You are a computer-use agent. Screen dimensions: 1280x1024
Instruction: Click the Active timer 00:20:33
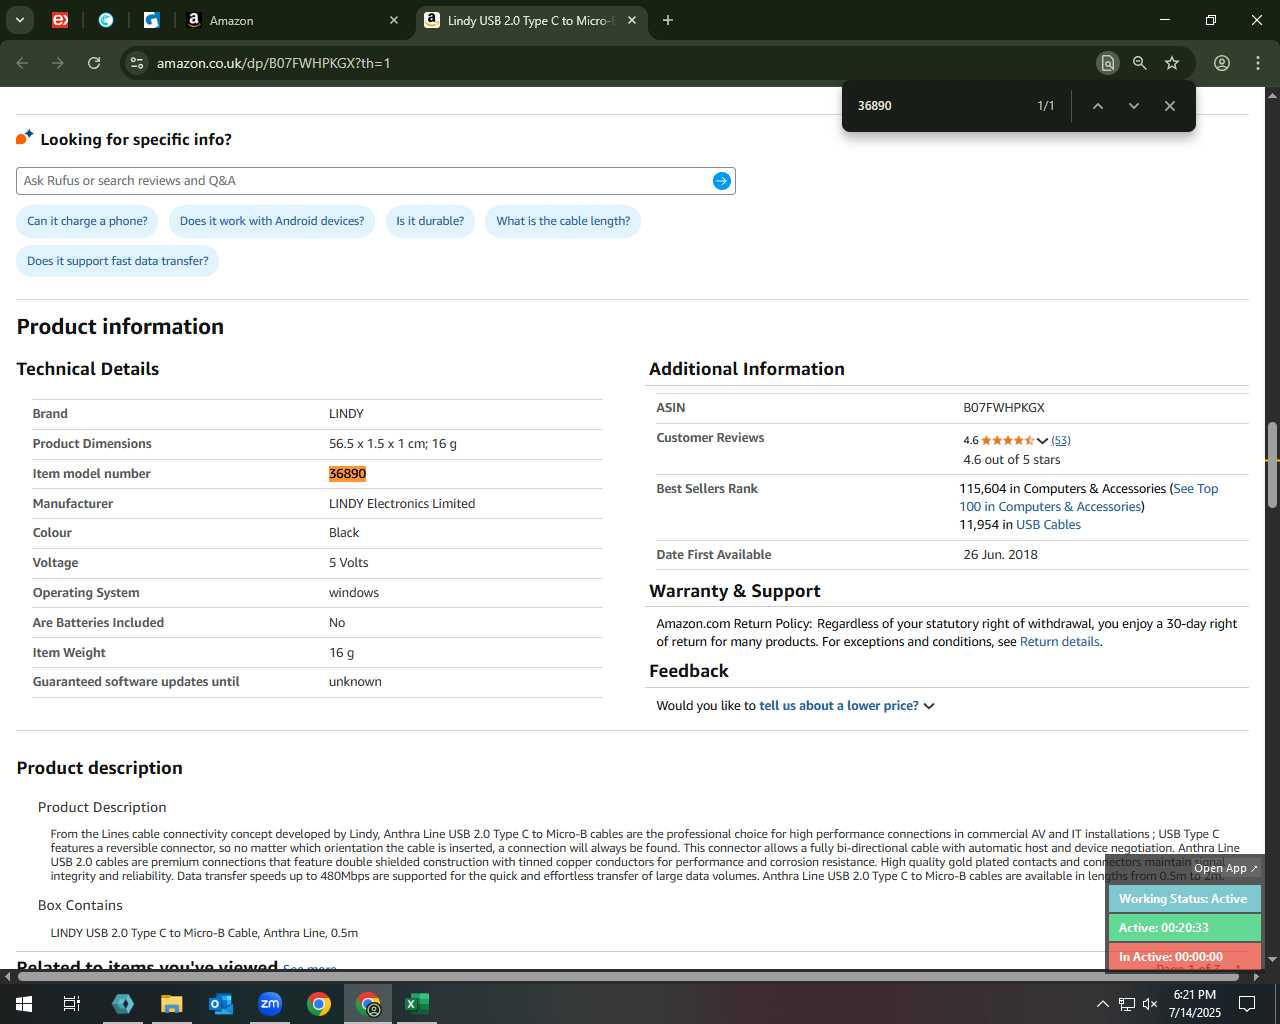pos(1184,928)
